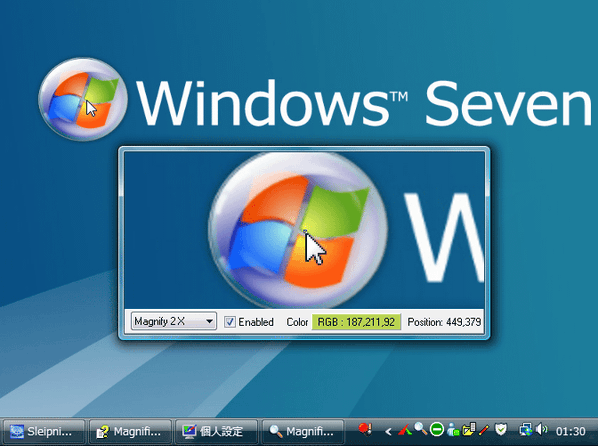Click the green circle minus tray icon
This screenshot has width=598, height=446.
tap(437, 430)
